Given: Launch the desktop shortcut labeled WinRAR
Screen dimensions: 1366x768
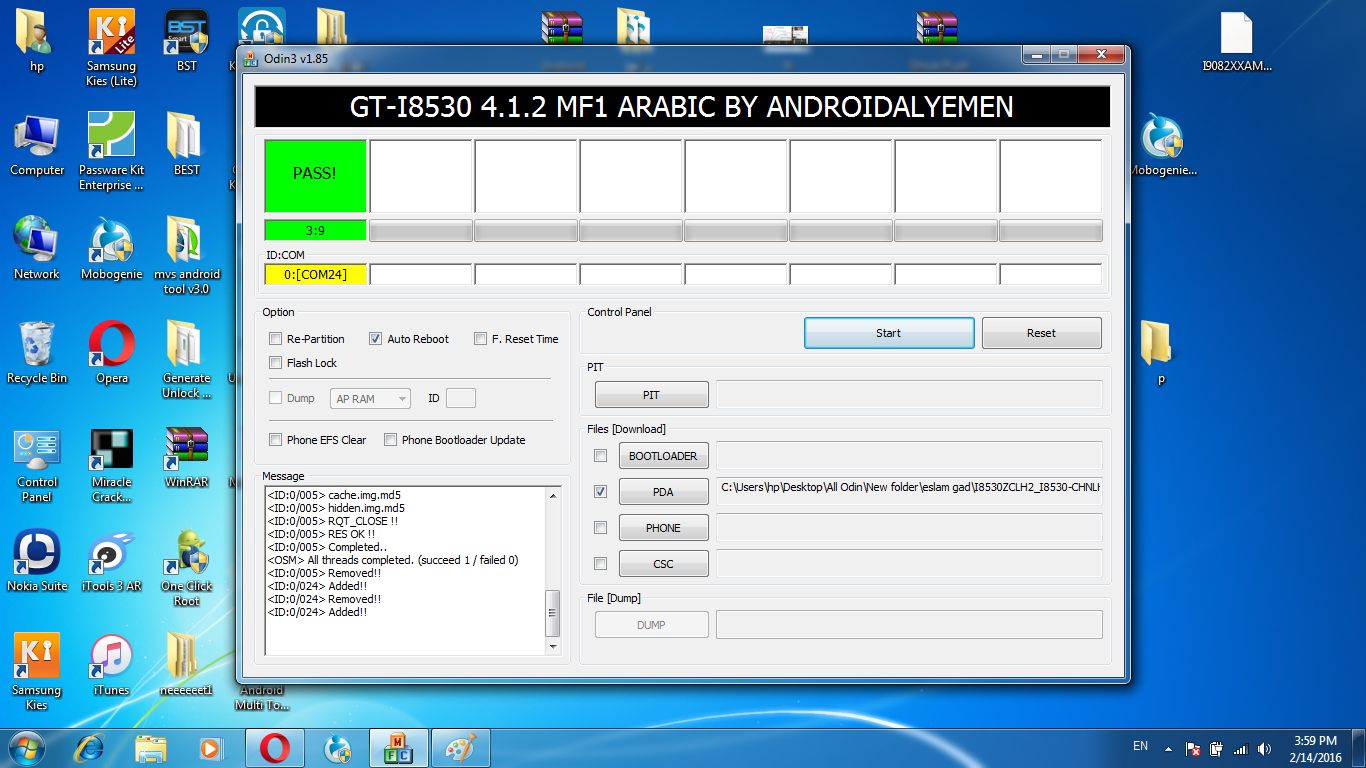Looking at the screenshot, I should tap(186, 457).
